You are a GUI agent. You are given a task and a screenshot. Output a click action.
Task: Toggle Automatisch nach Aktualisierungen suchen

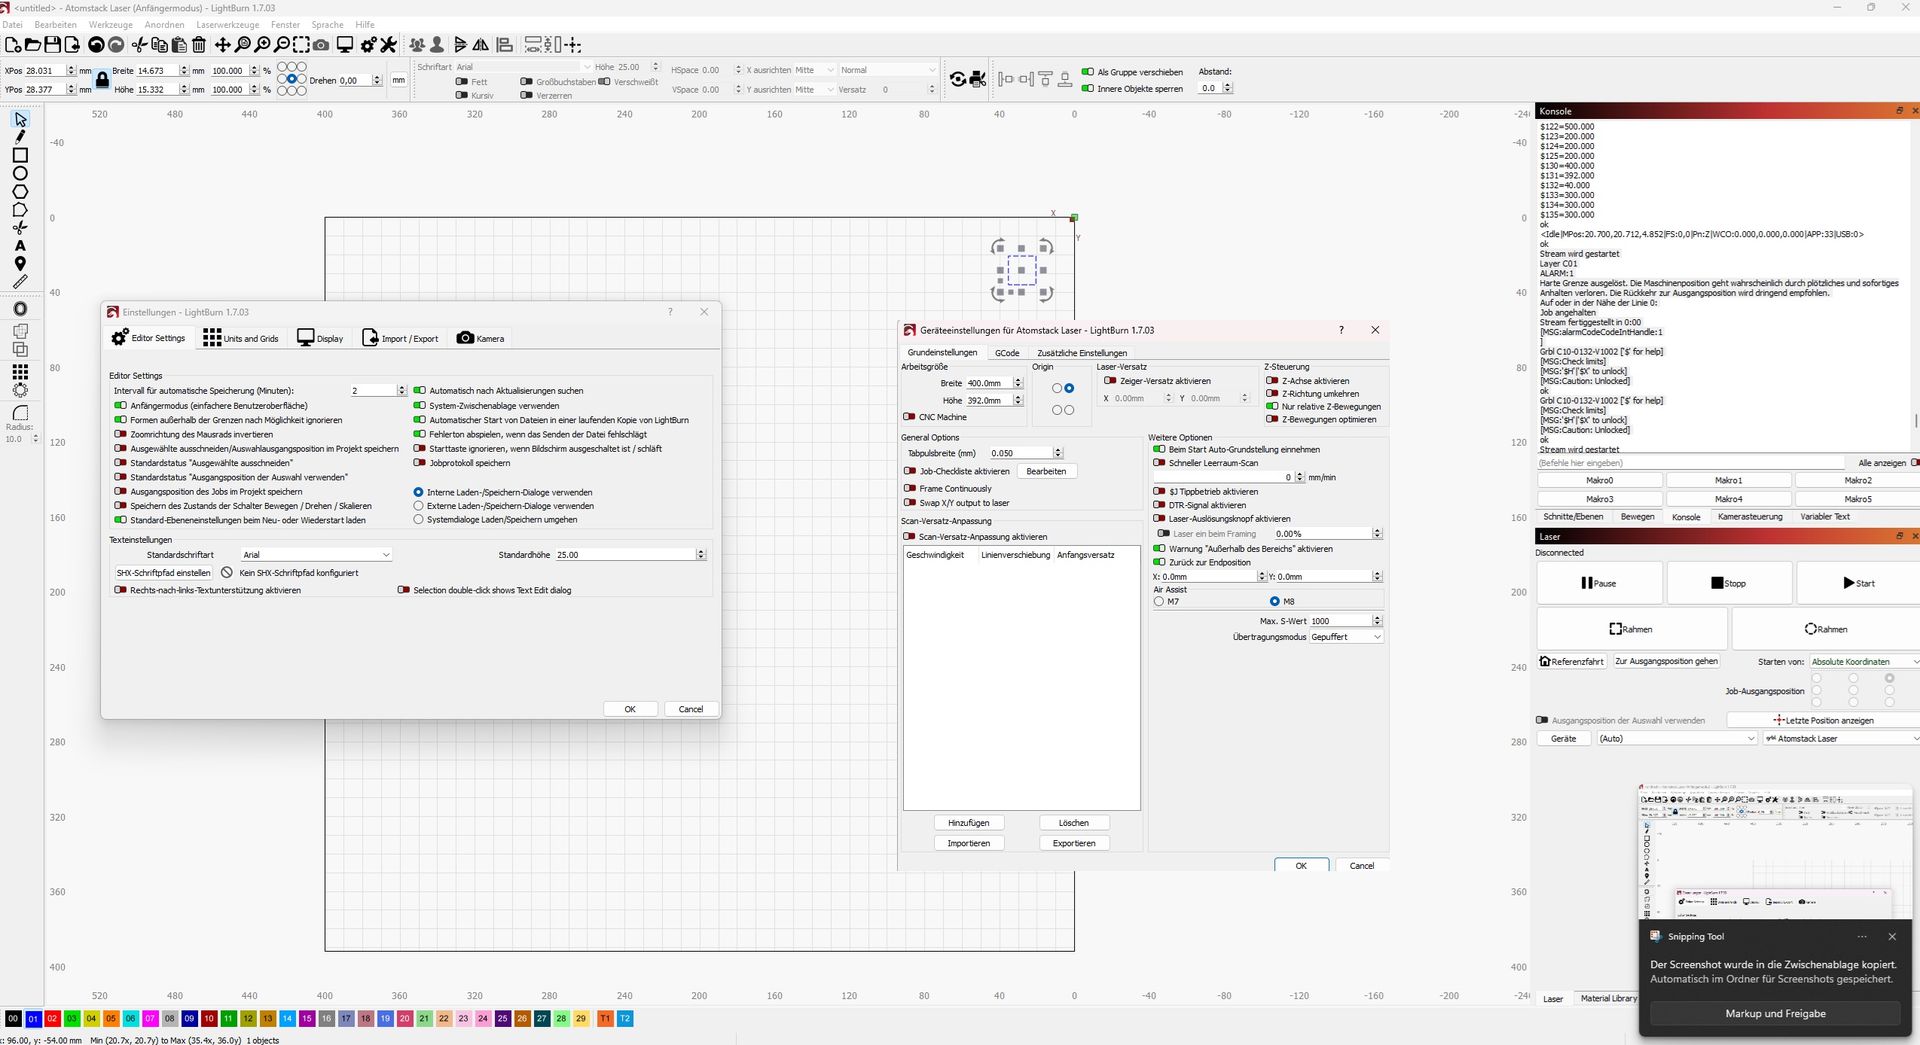coord(420,391)
